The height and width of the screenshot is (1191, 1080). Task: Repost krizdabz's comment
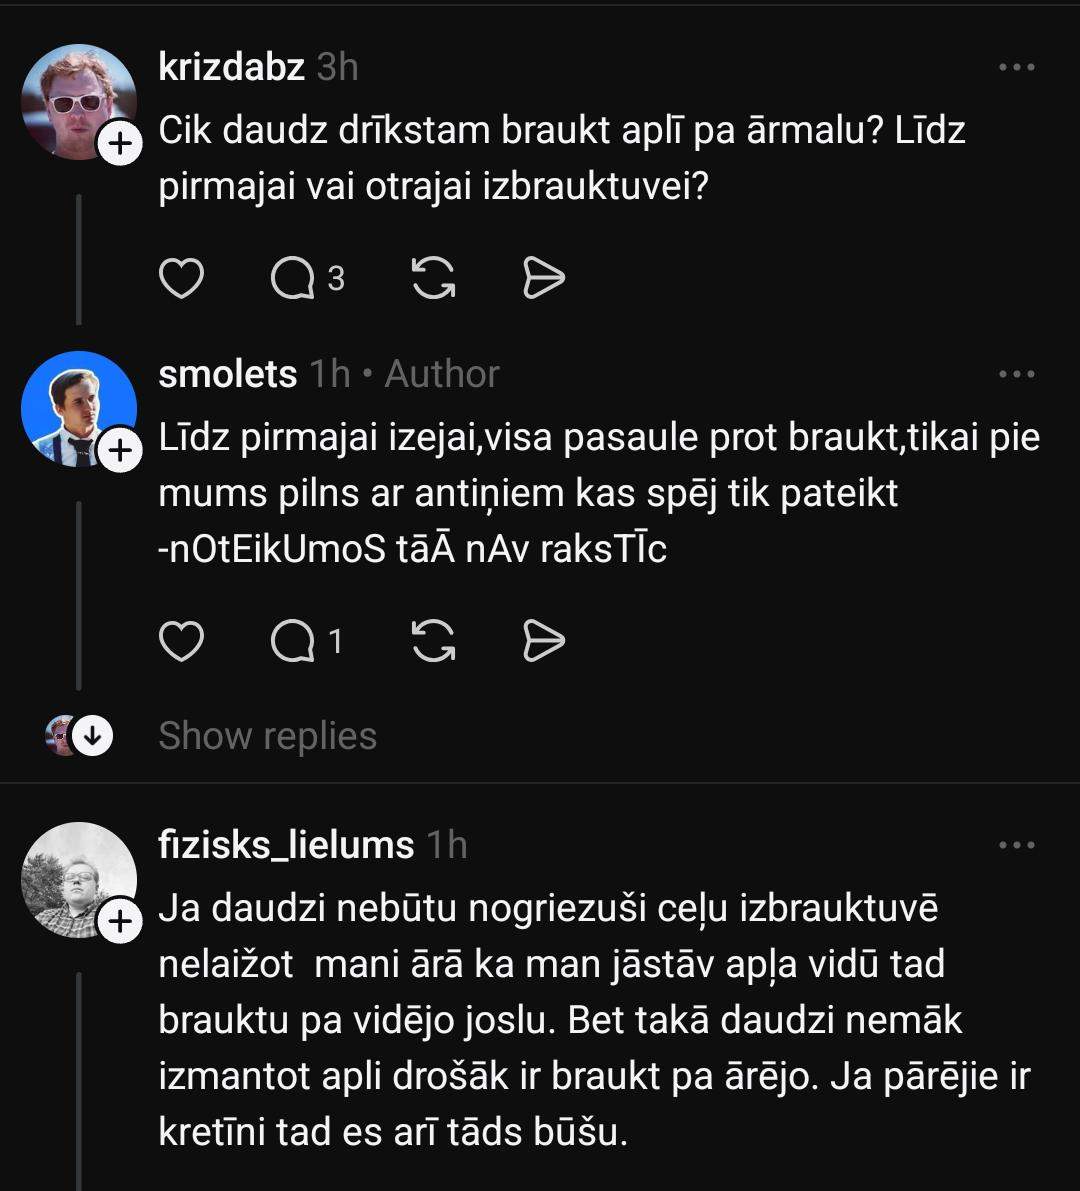434,279
